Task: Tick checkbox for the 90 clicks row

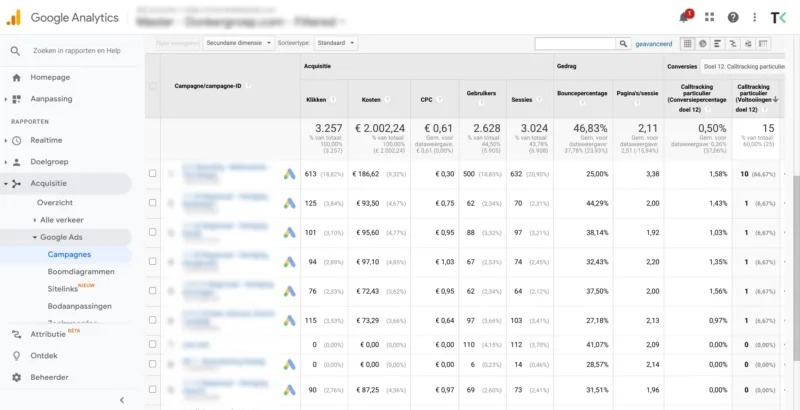Action: 153,389
